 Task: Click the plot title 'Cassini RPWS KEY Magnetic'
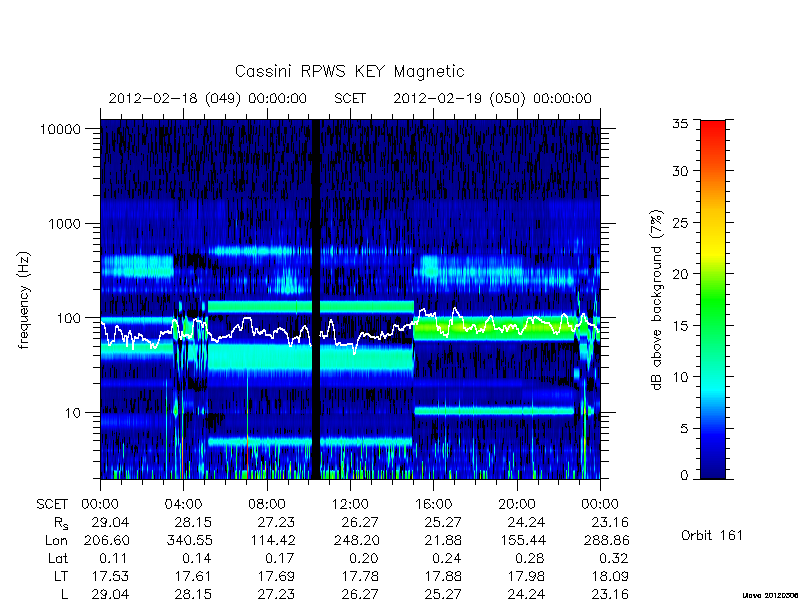tap(349, 71)
